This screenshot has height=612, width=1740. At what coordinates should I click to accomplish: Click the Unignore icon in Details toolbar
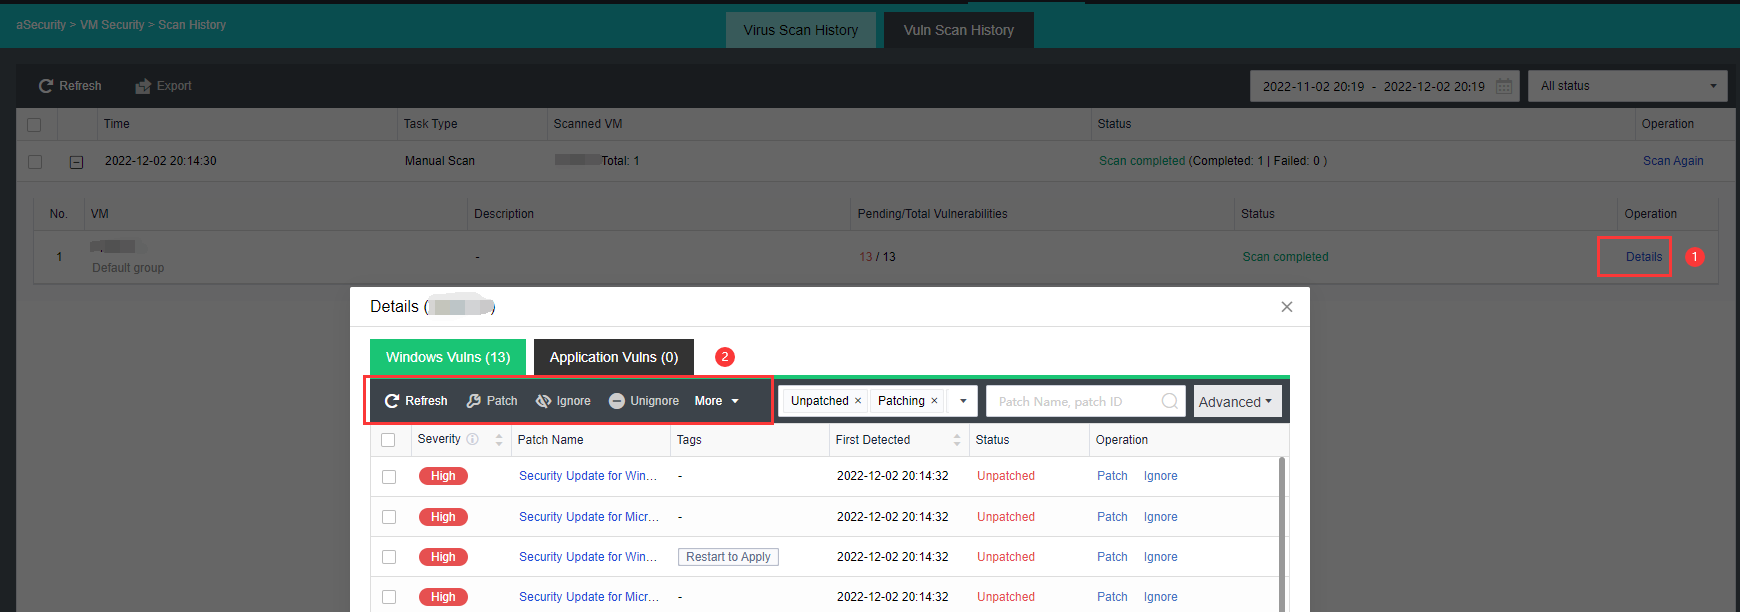click(617, 401)
